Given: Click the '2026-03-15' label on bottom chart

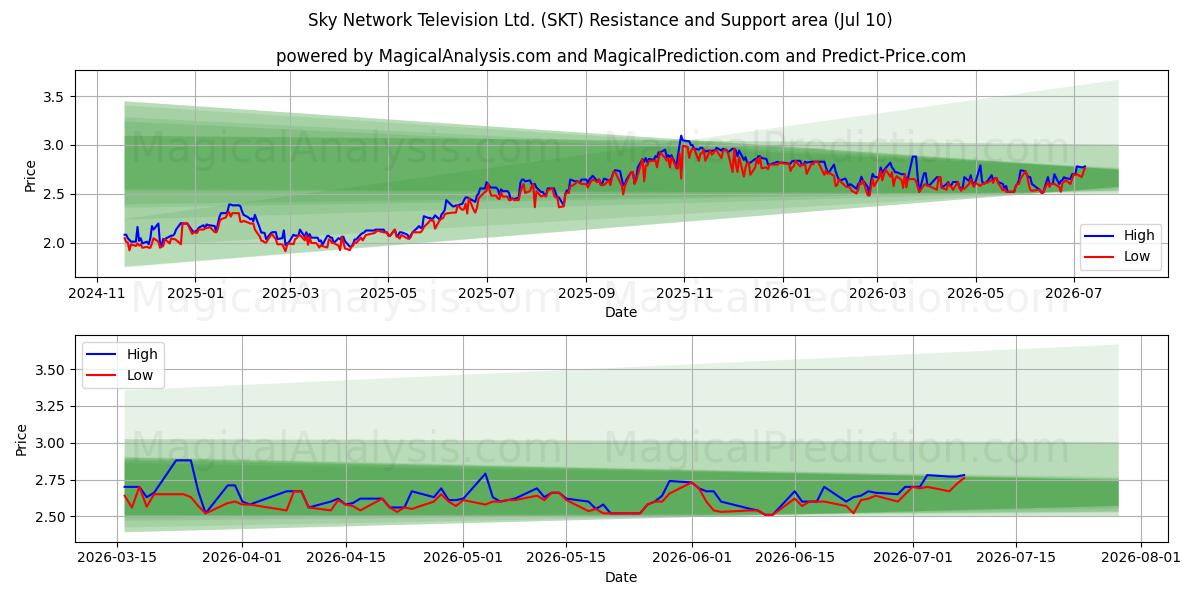Looking at the screenshot, I should [x=118, y=560].
